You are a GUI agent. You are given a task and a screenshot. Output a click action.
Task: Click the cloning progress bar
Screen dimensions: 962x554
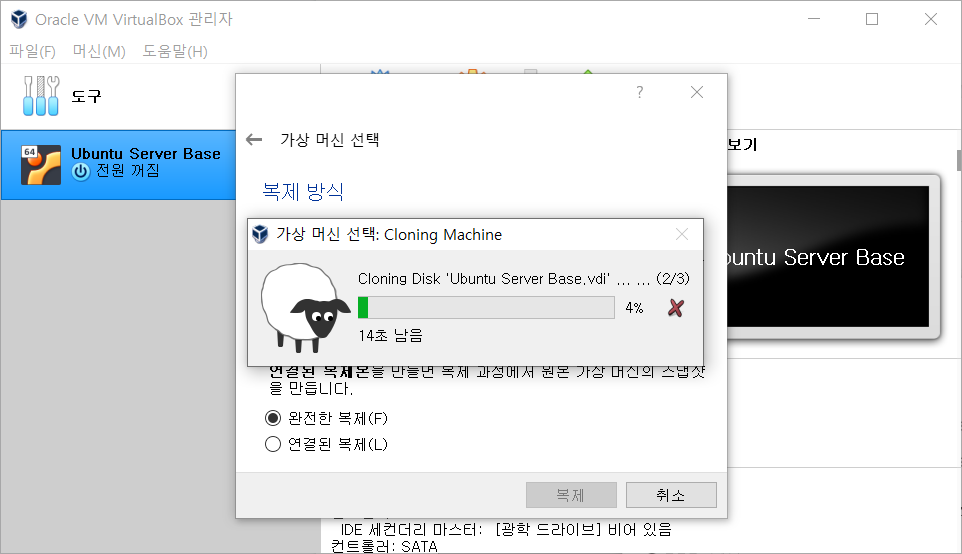[x=486, y=307]
